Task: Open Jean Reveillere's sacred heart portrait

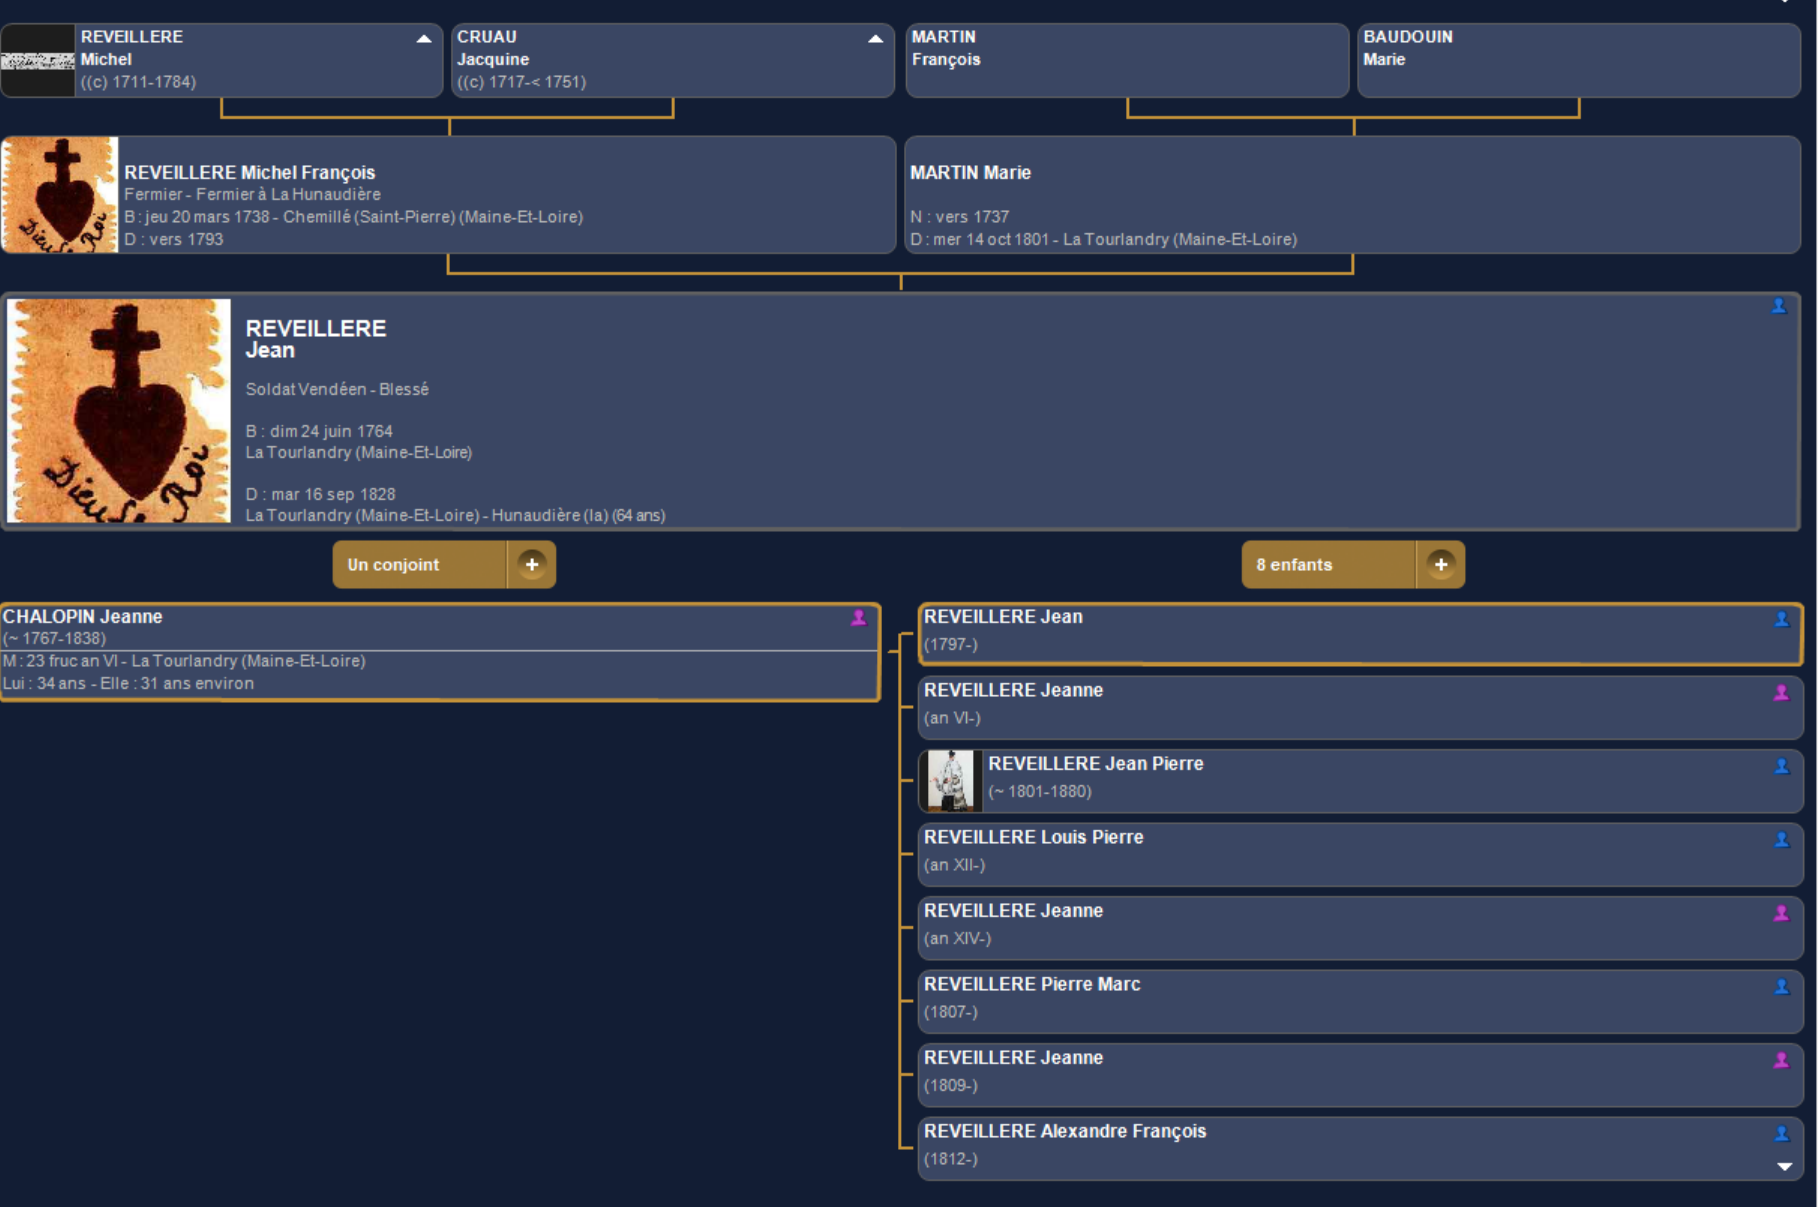Action: pos(119,411)
